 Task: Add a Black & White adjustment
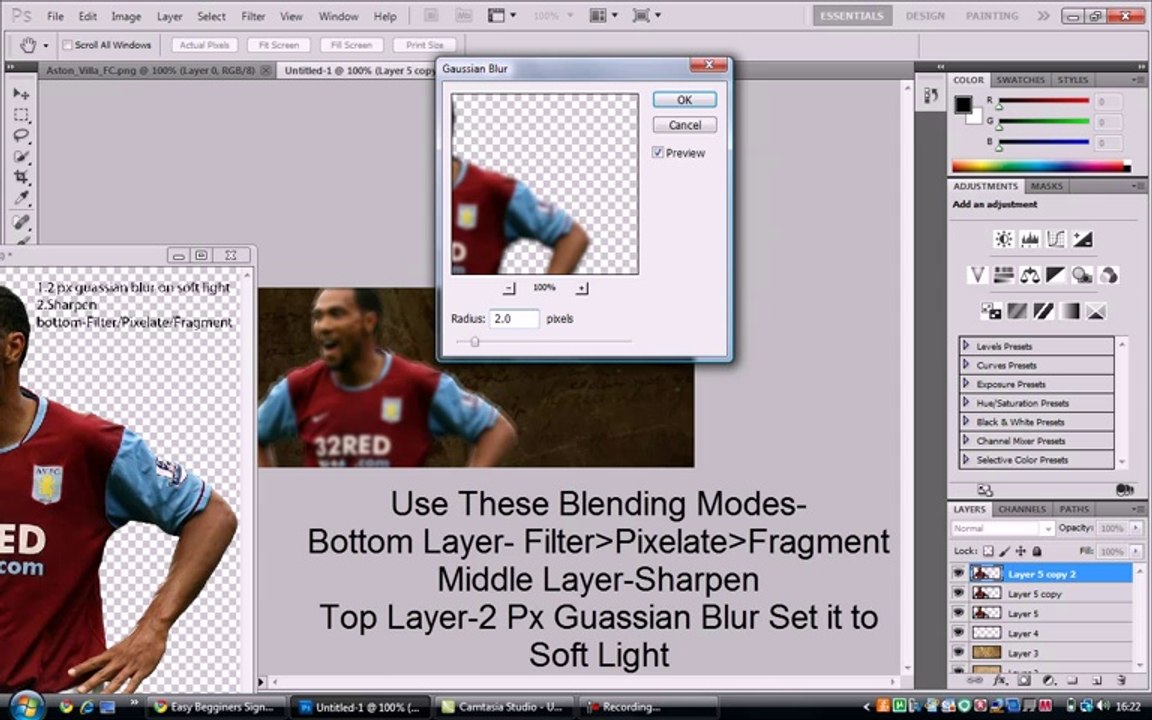pos(1056,275)
